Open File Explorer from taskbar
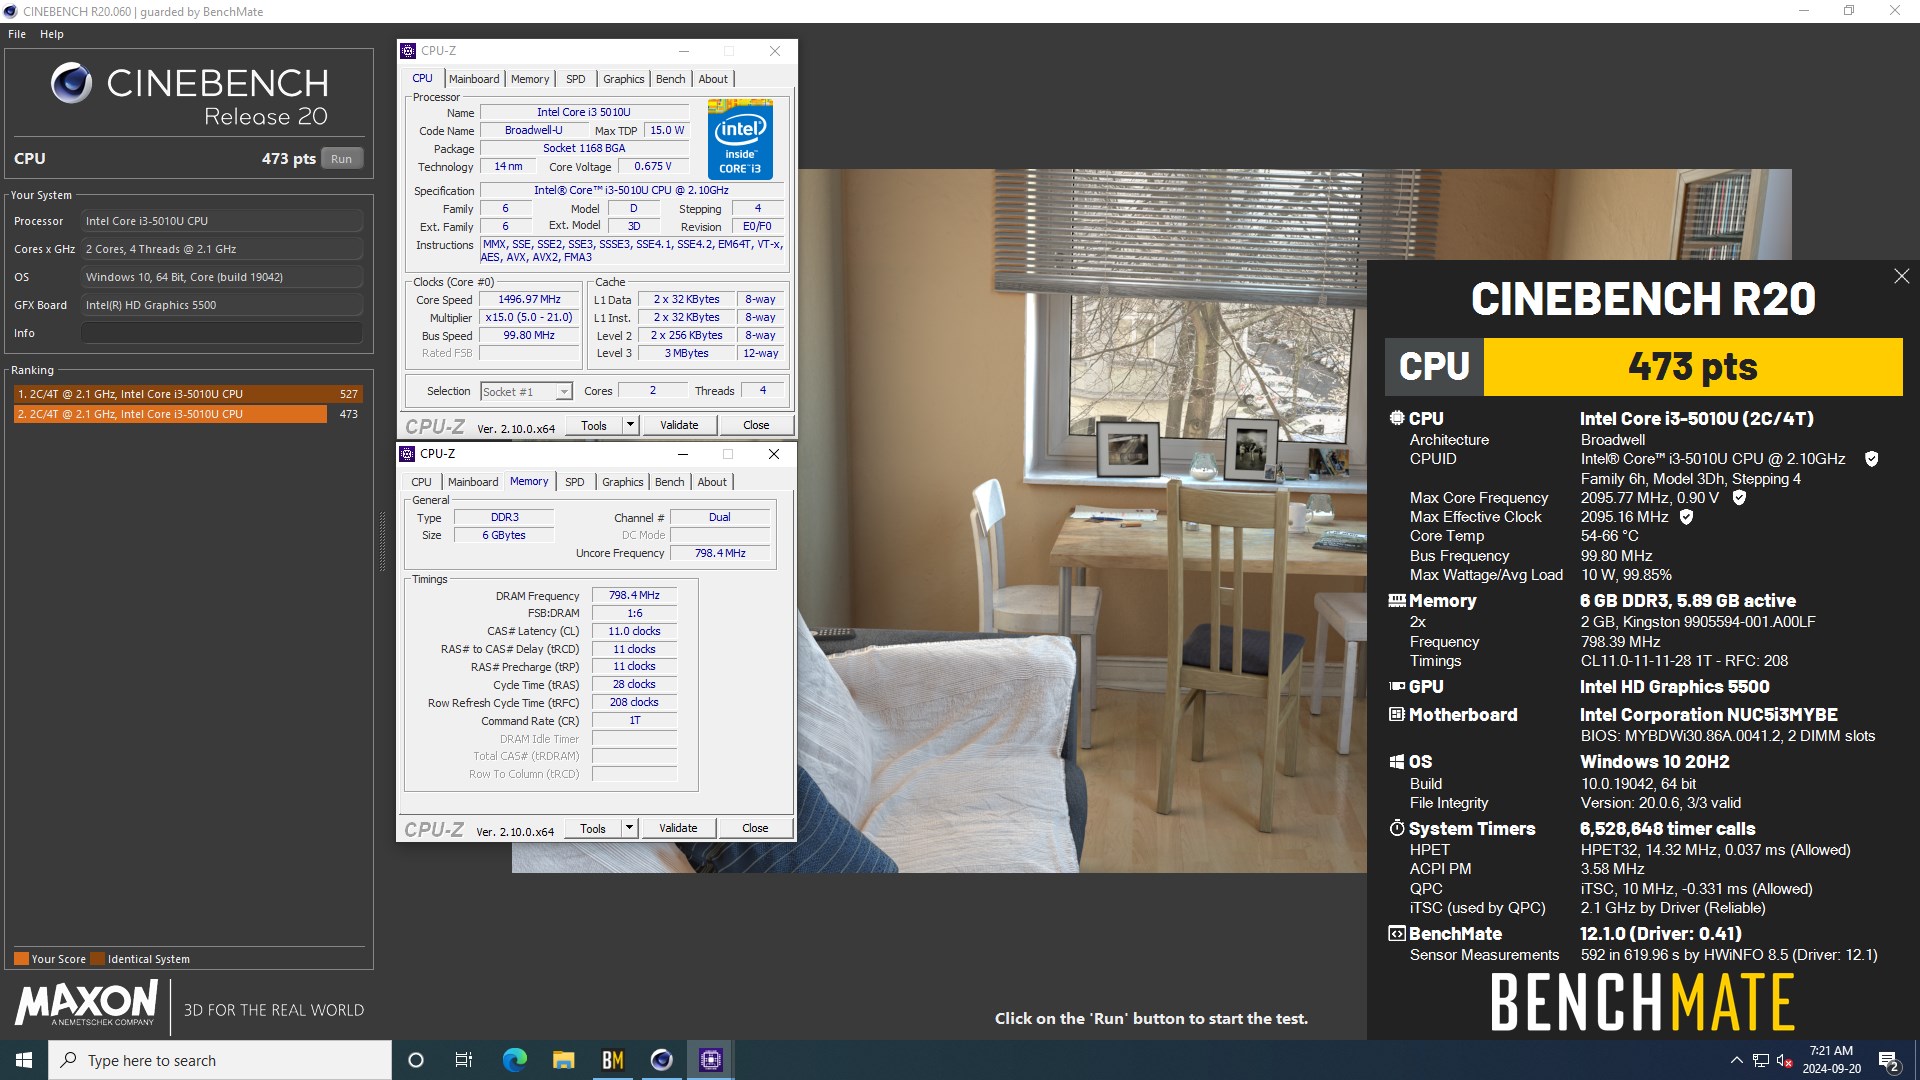The image size is (1920, 1080). tap(563, 1060)
